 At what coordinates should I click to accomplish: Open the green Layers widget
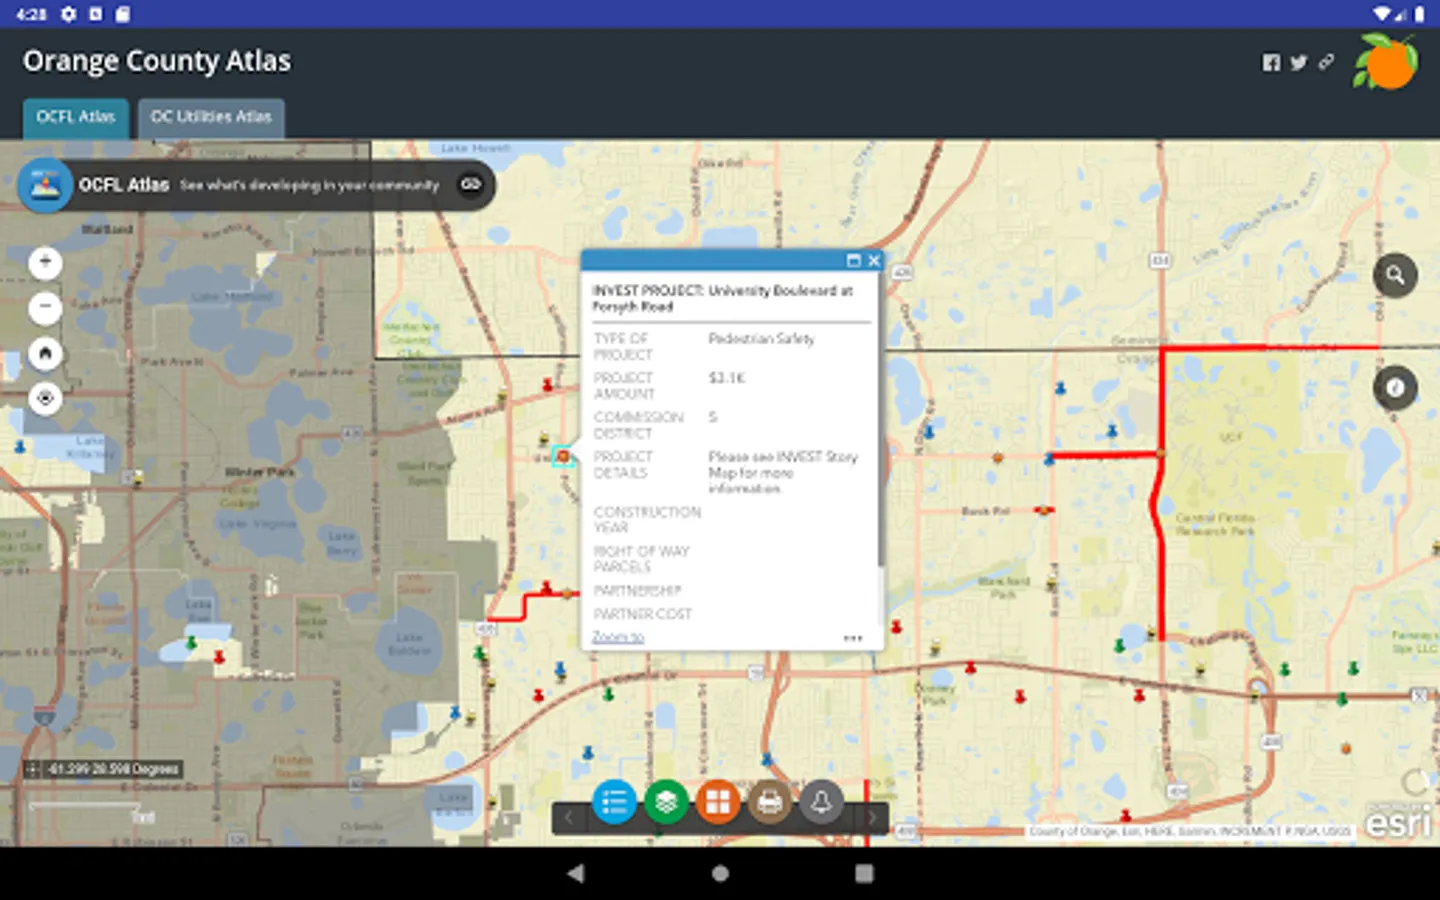666,802
